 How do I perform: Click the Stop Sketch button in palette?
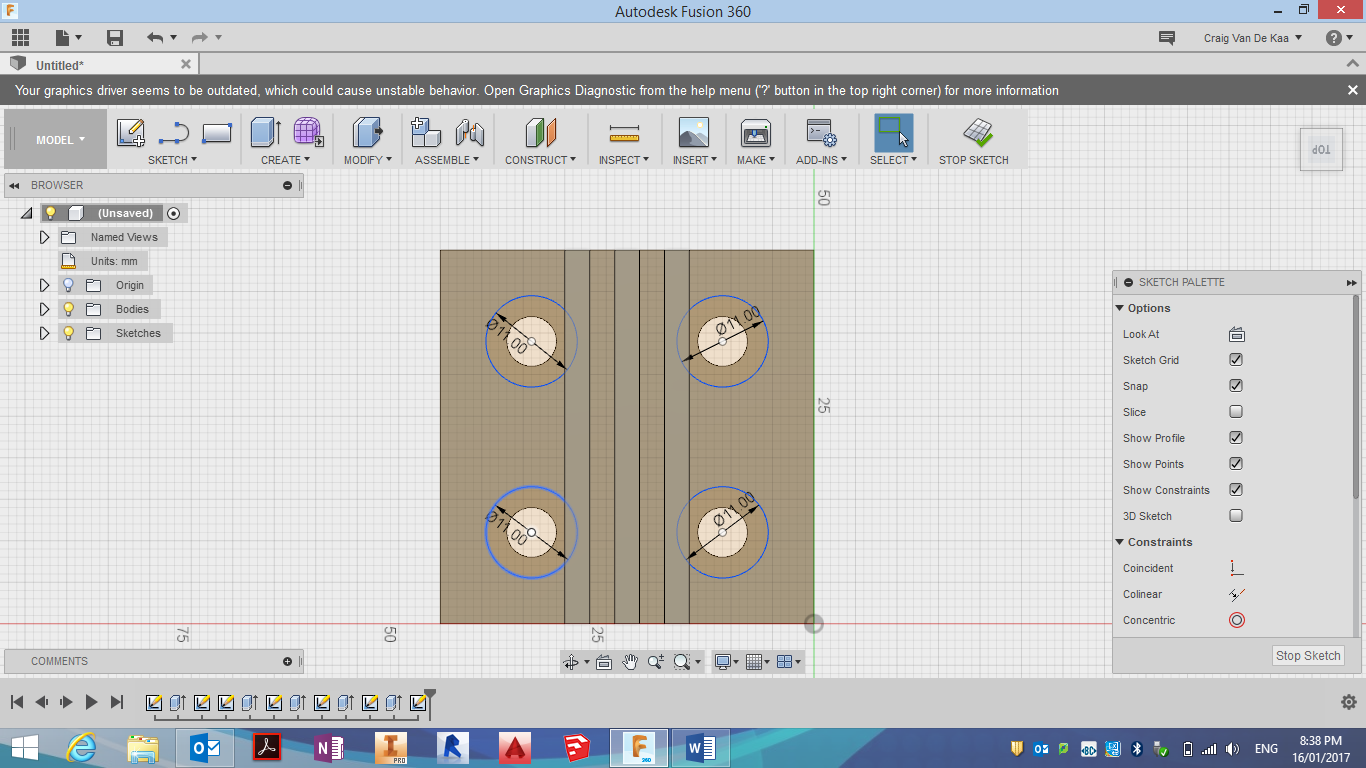1308,656
